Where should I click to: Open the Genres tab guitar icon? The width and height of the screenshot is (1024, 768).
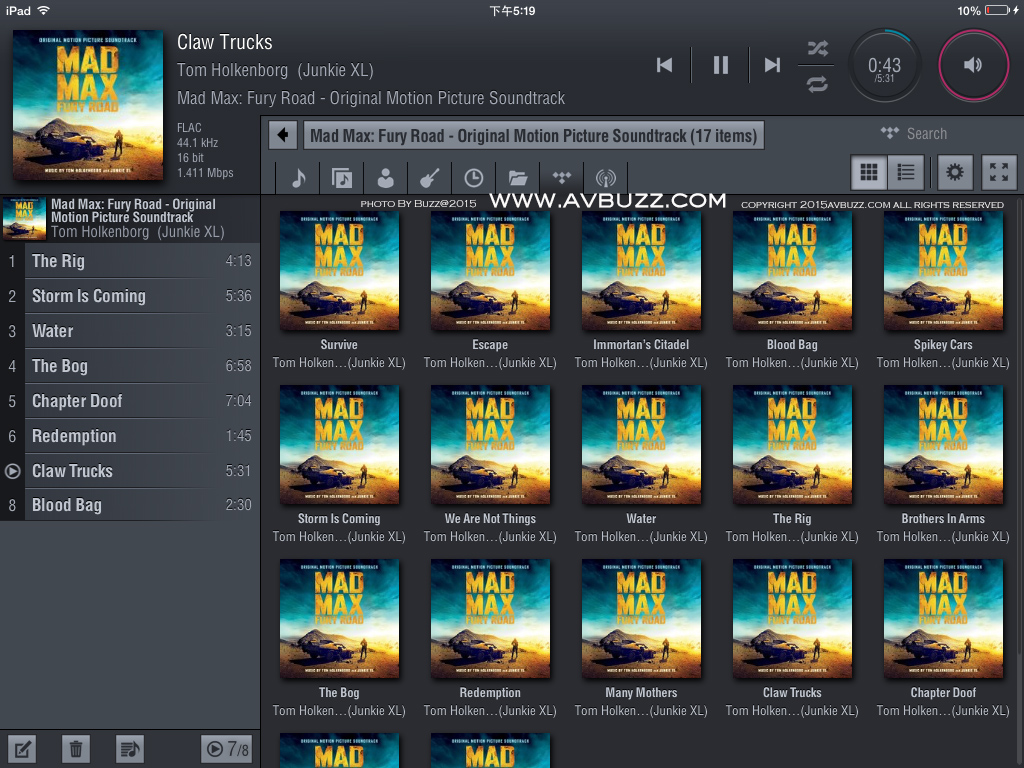429,178
